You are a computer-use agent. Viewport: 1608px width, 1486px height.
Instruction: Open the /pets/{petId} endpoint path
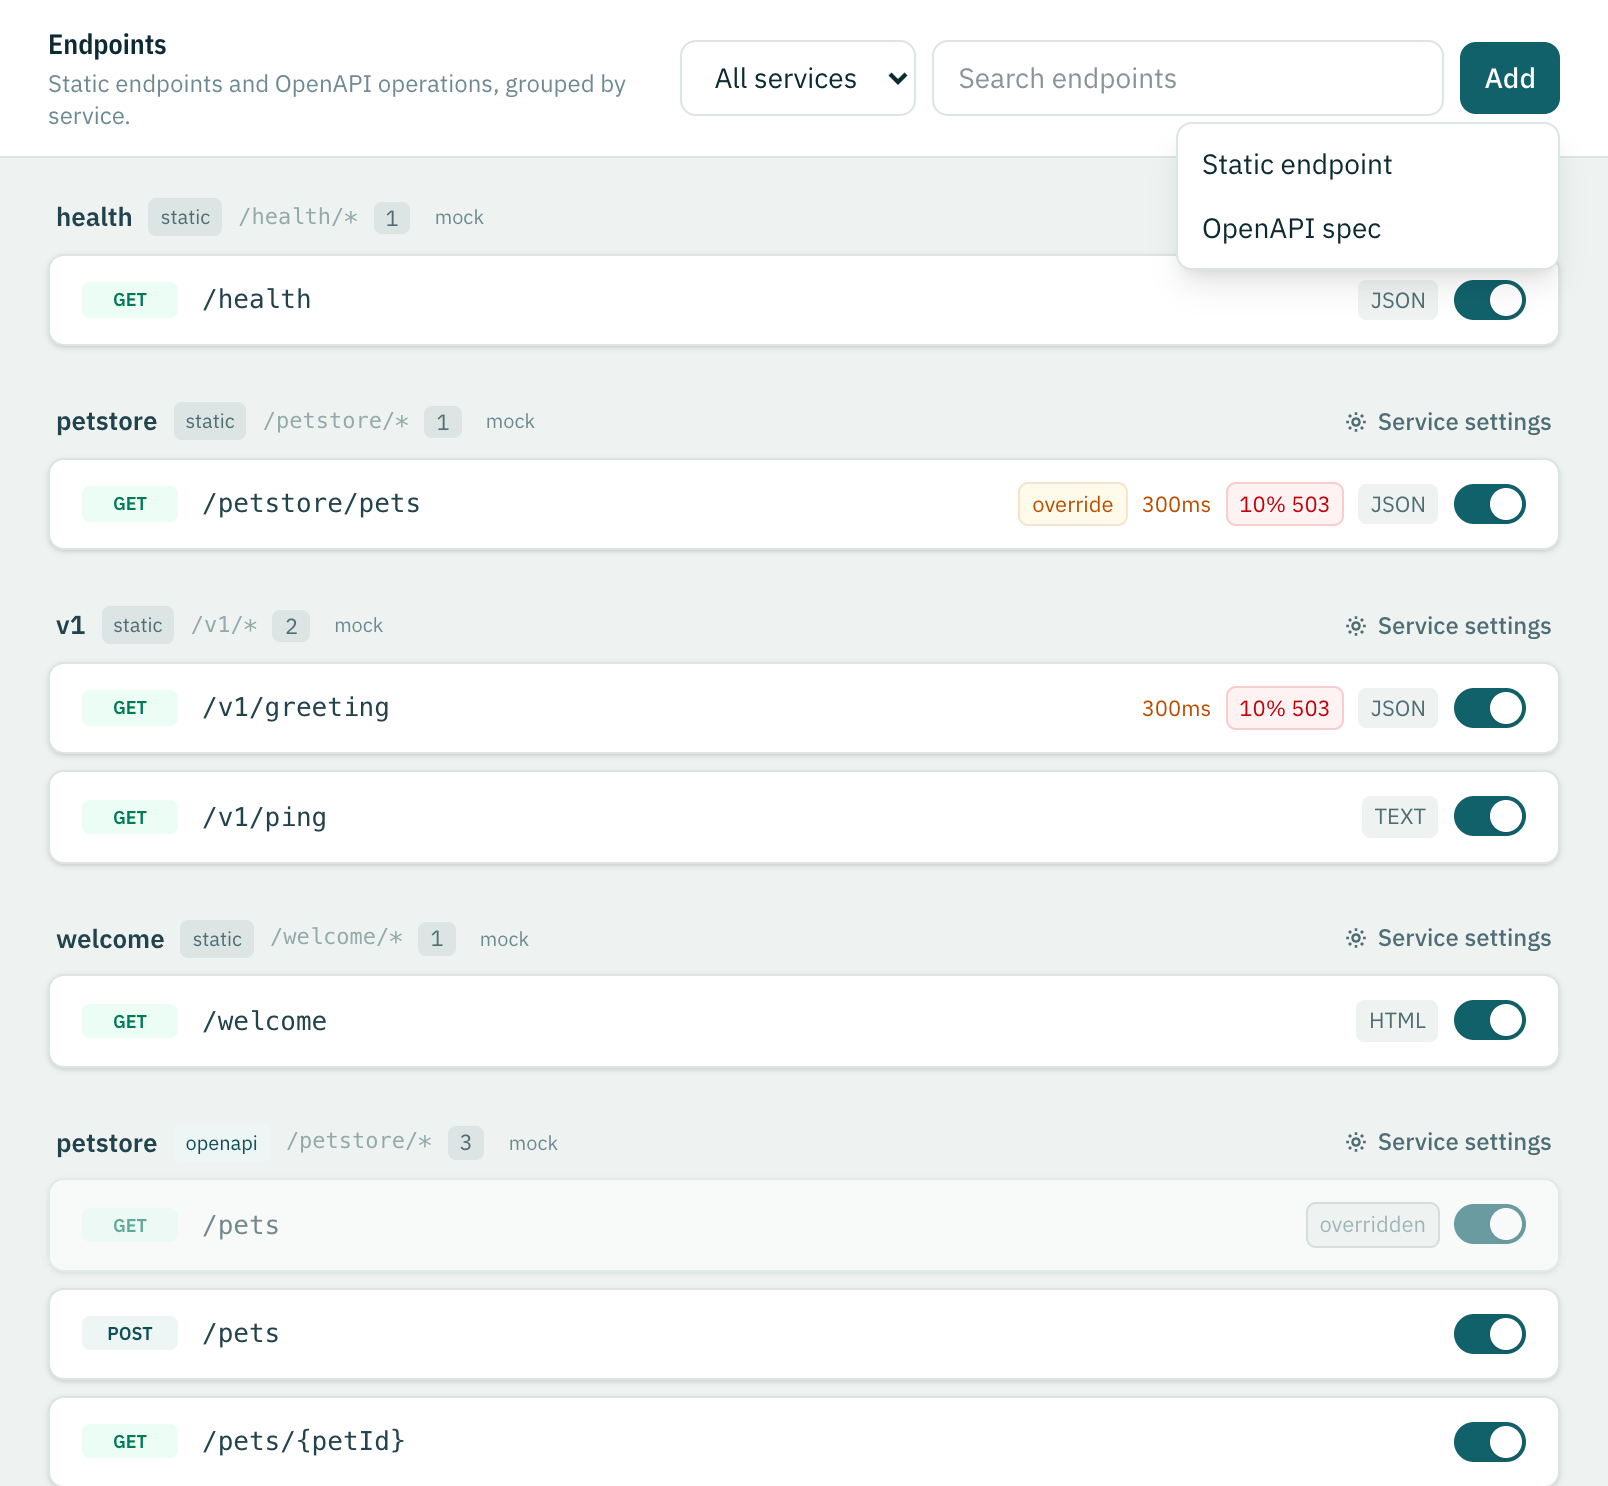coord(304,1441)
